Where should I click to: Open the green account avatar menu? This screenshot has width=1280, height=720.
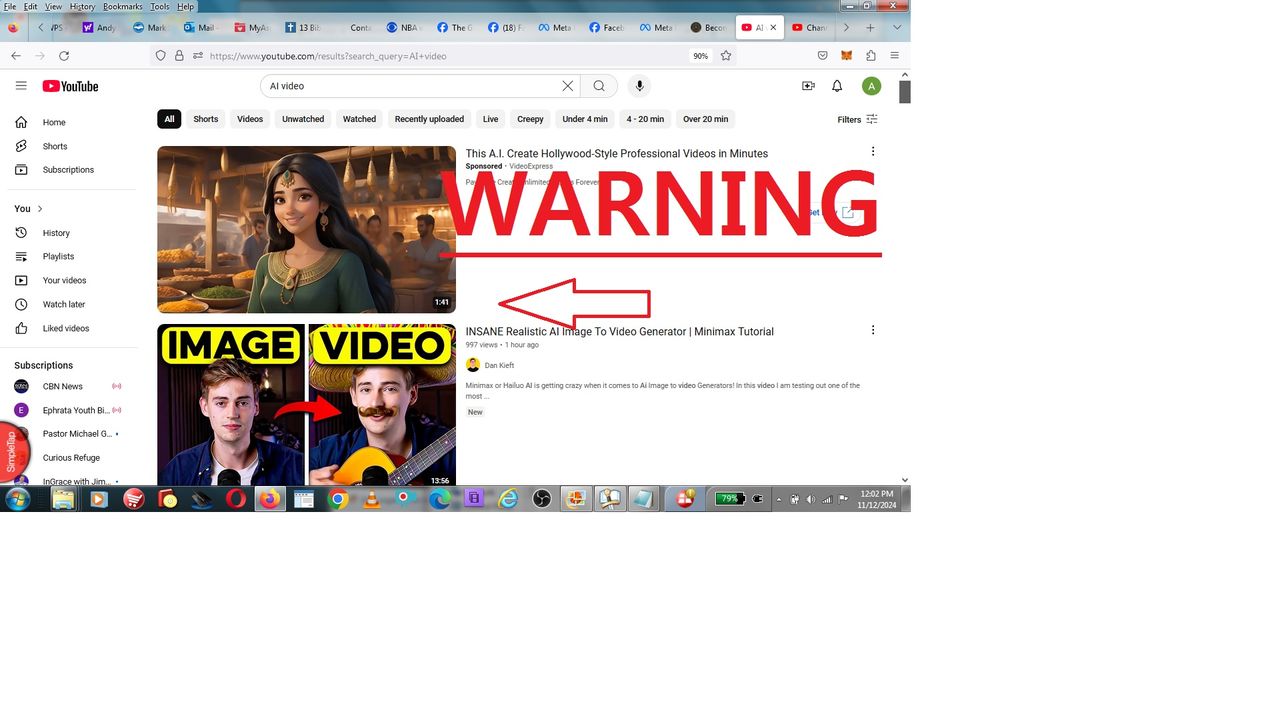[871, 86]
